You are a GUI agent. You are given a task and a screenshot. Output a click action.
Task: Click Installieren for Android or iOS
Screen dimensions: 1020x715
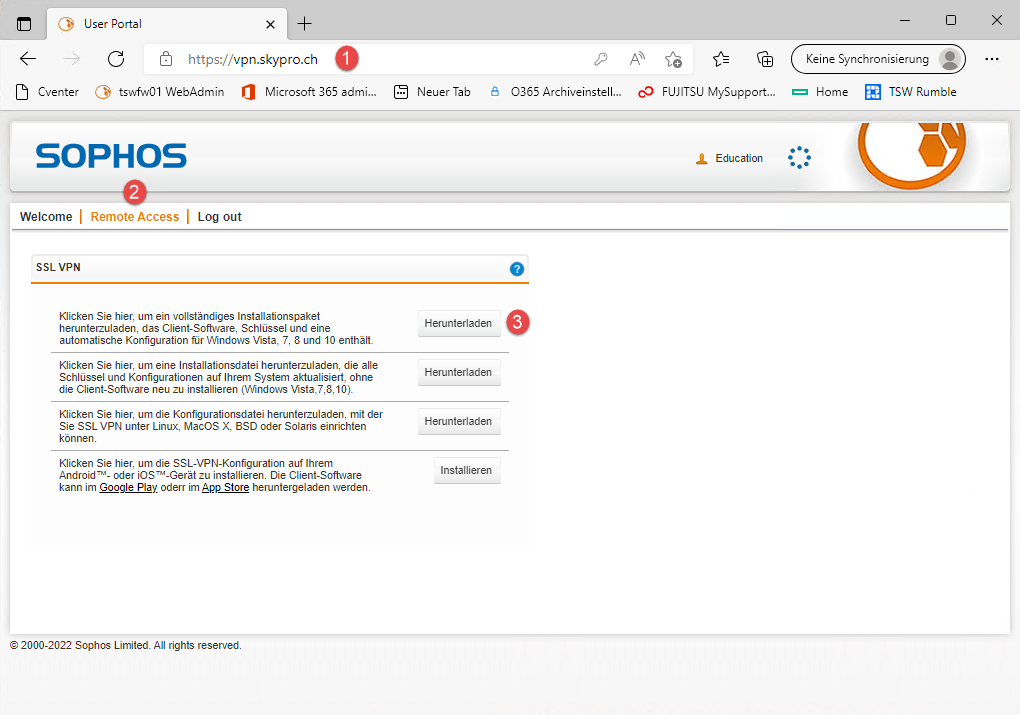(466, 470)
